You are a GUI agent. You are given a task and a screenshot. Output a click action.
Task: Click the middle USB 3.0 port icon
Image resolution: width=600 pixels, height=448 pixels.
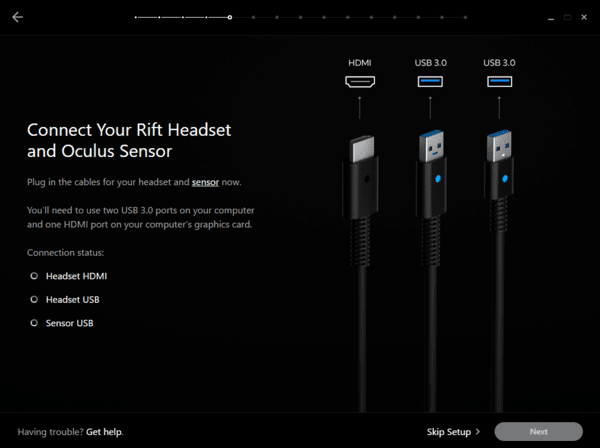(x=430, y=81)
